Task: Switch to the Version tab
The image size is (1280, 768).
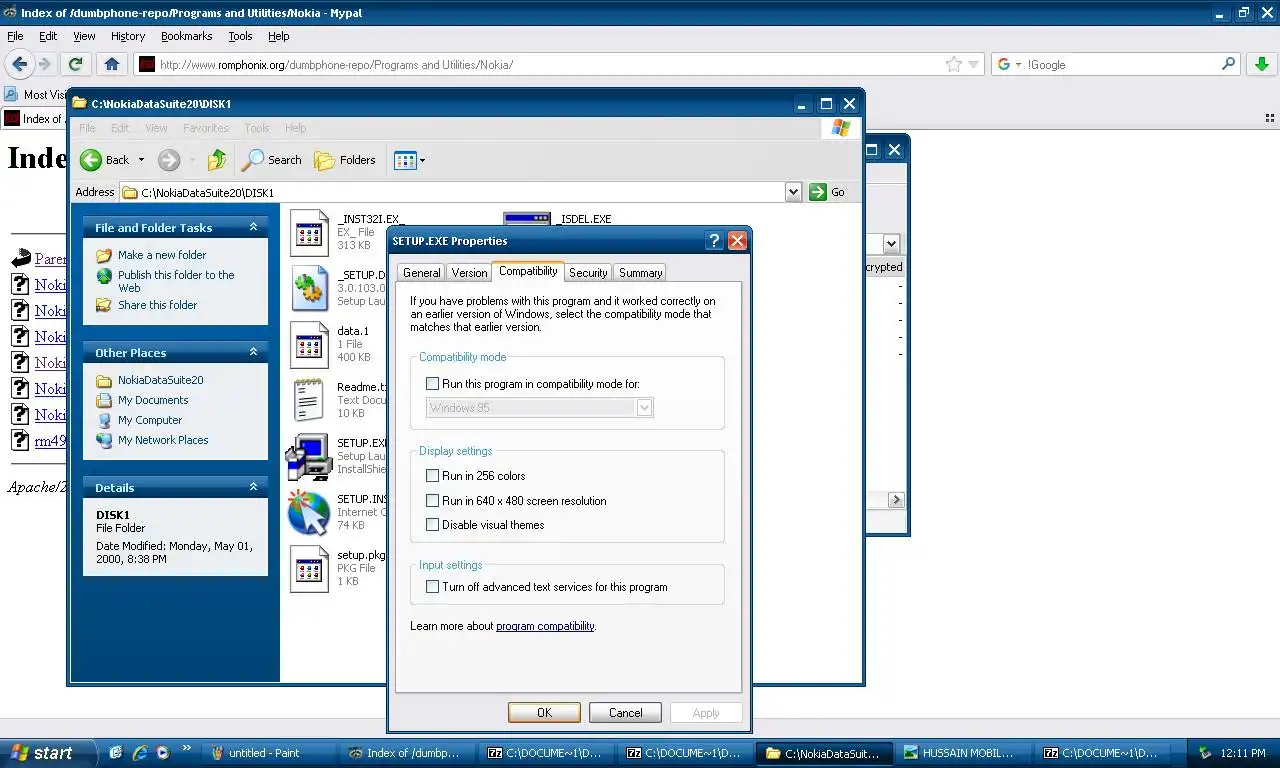Action: pyautogui.click(x=469, y=272)
